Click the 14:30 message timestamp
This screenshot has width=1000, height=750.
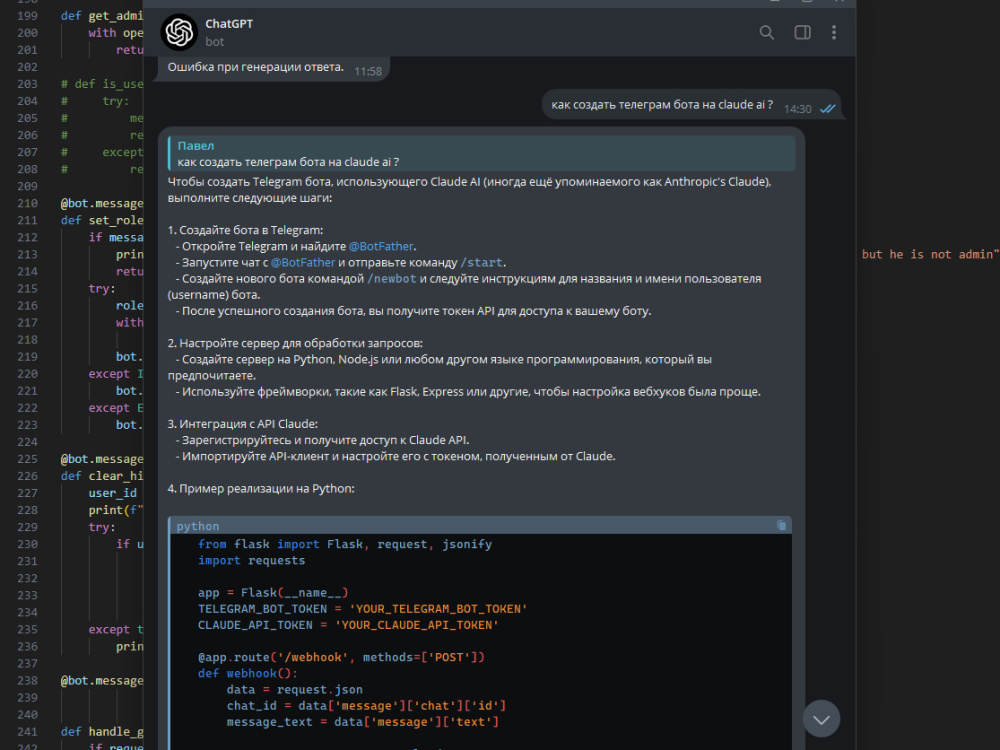[797, 109]
